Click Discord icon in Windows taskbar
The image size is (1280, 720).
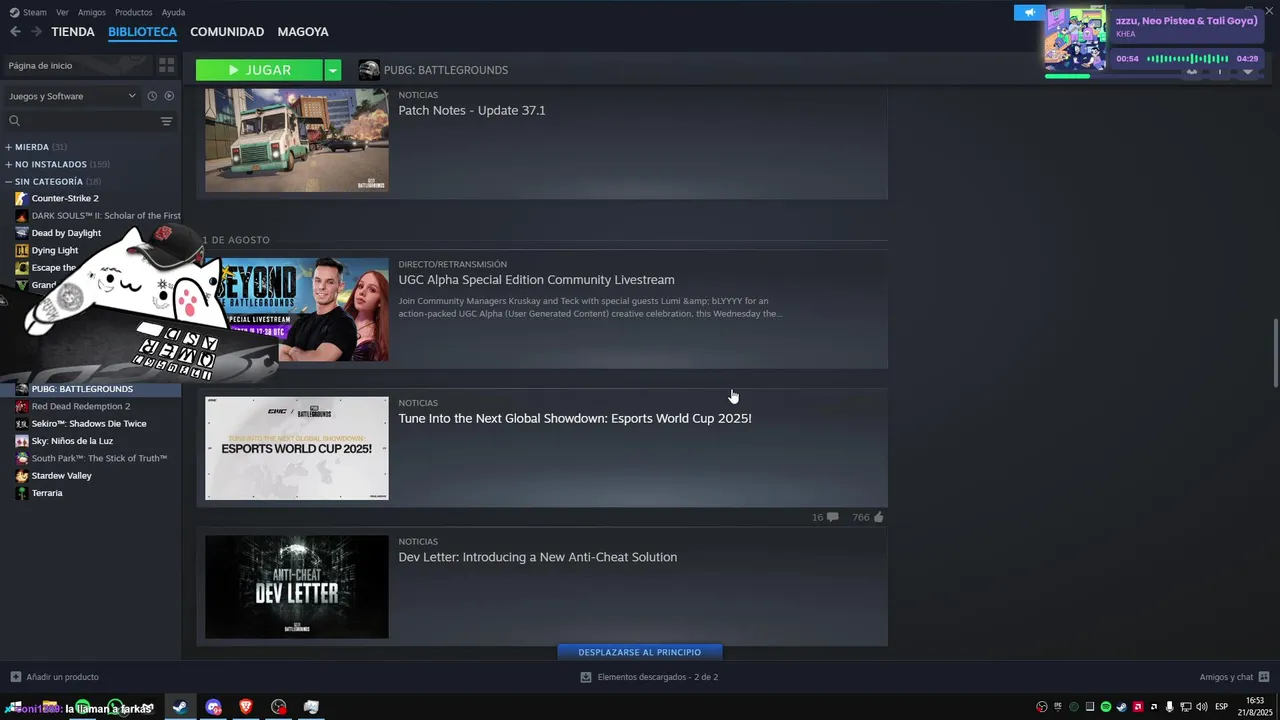pos(213,707)
